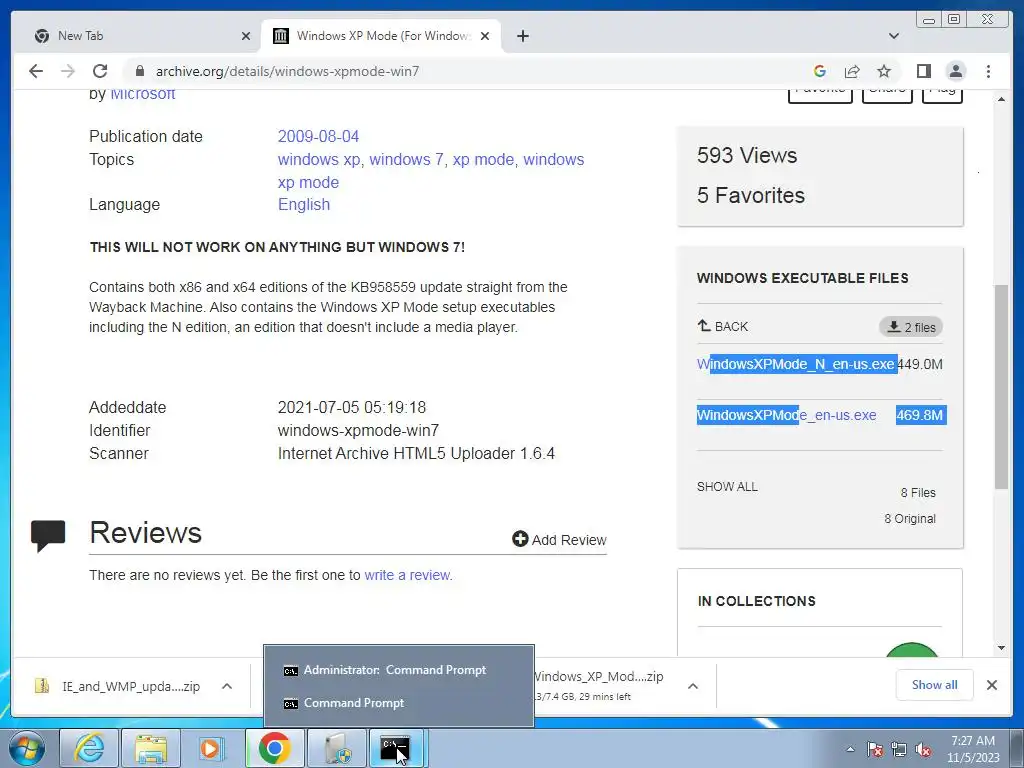This screenshot has width=1024, height=768.
Task: Download WindowsXPMode_en-us.exe
Action: point(786,415)
